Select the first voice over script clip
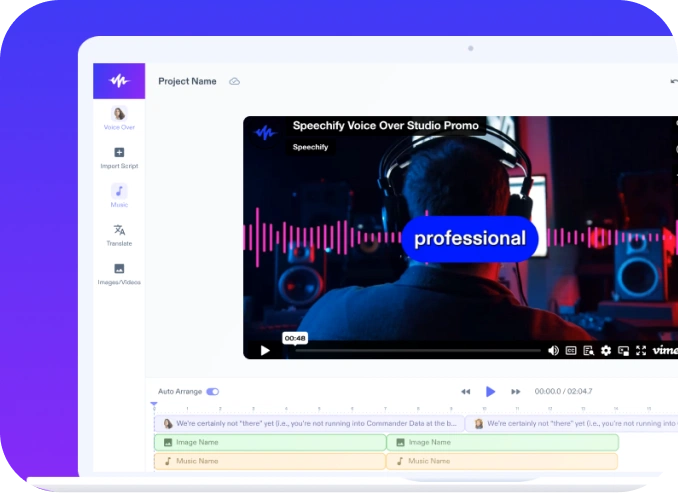This screenshot has height=493, width=678. (309, 423)
